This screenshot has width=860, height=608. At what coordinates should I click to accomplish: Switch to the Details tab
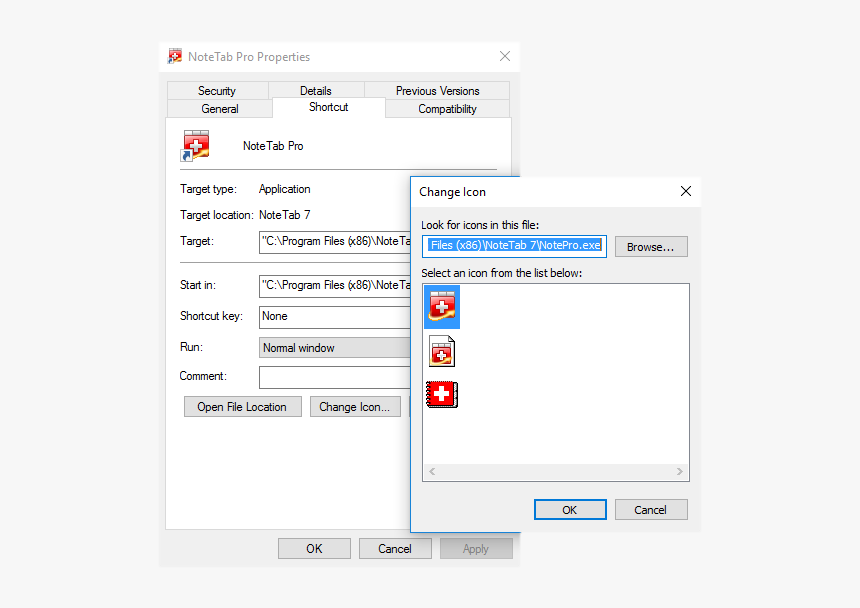[x=316, y=90]
